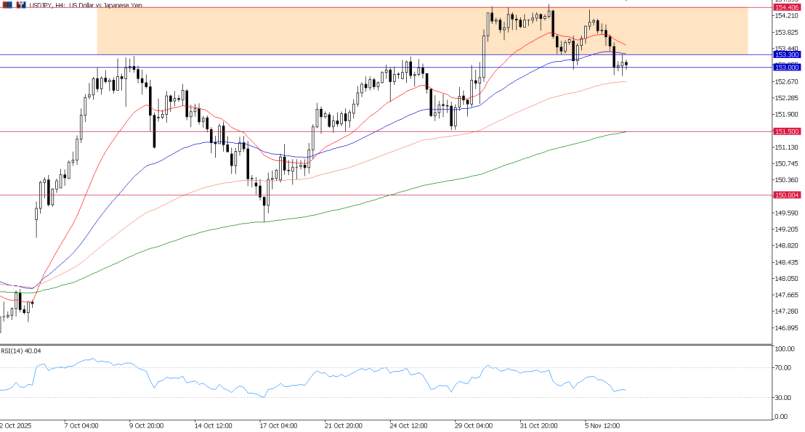Click the blue 153.000 price tag
805x432 pixels.
pyautogui.click(x=787, y=67)
